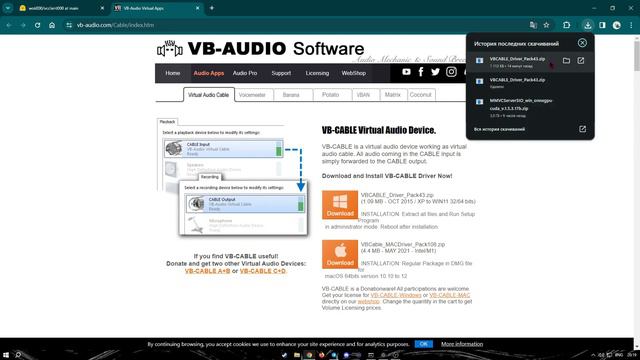Open the VB-CABLE-Windows license link
This screenshot has width=640, height=360.
click(396, 295)
